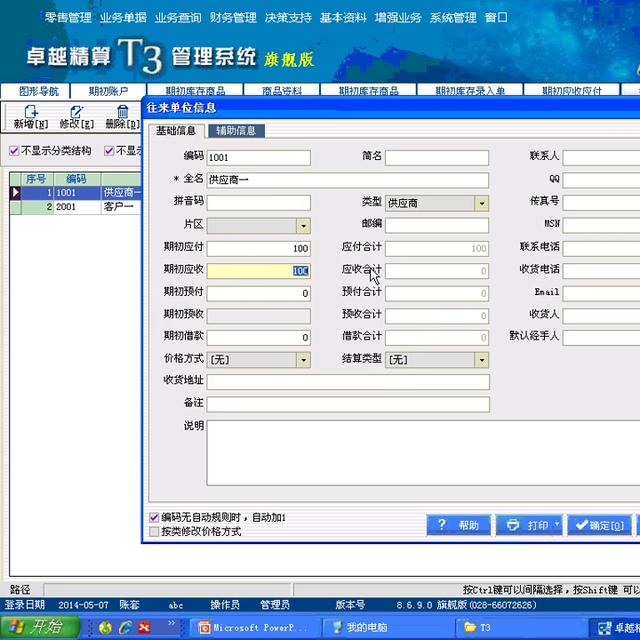Toggle 编码无自动规则时，自动加1 checkbox

(154, 518)
